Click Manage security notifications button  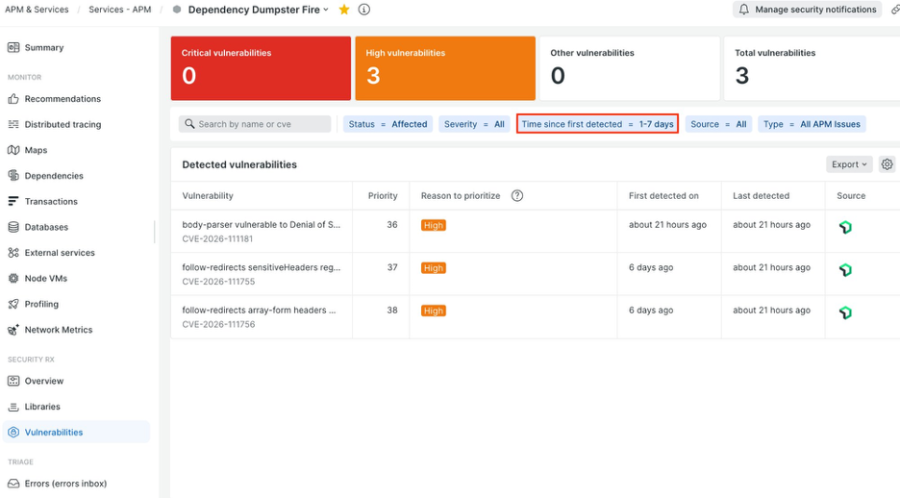(807, 9)
